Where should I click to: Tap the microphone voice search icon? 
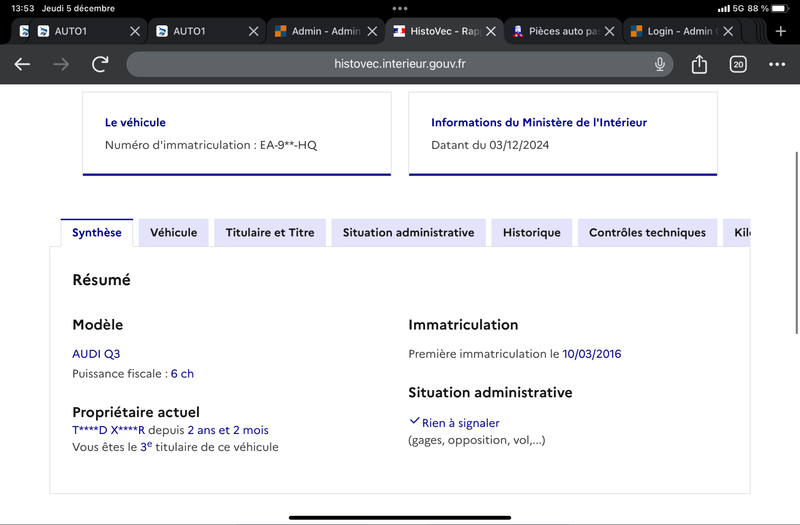(660, 64)
